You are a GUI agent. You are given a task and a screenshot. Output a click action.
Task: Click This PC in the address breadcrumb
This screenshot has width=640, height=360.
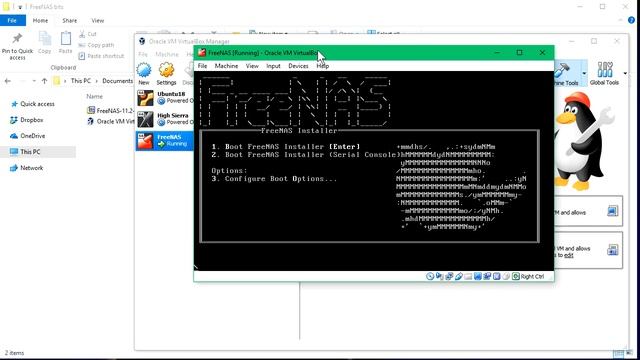80,81
